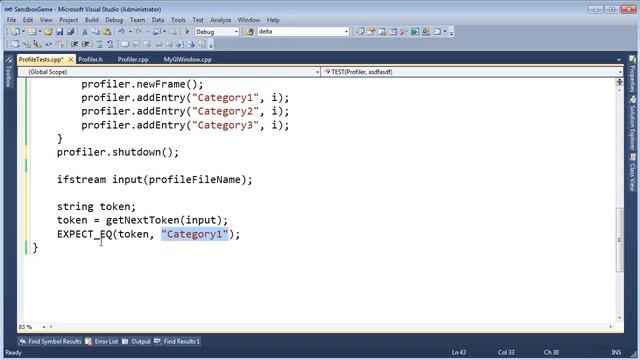Click the 'ifstream input(profileFileName);' line

(155, 180)
